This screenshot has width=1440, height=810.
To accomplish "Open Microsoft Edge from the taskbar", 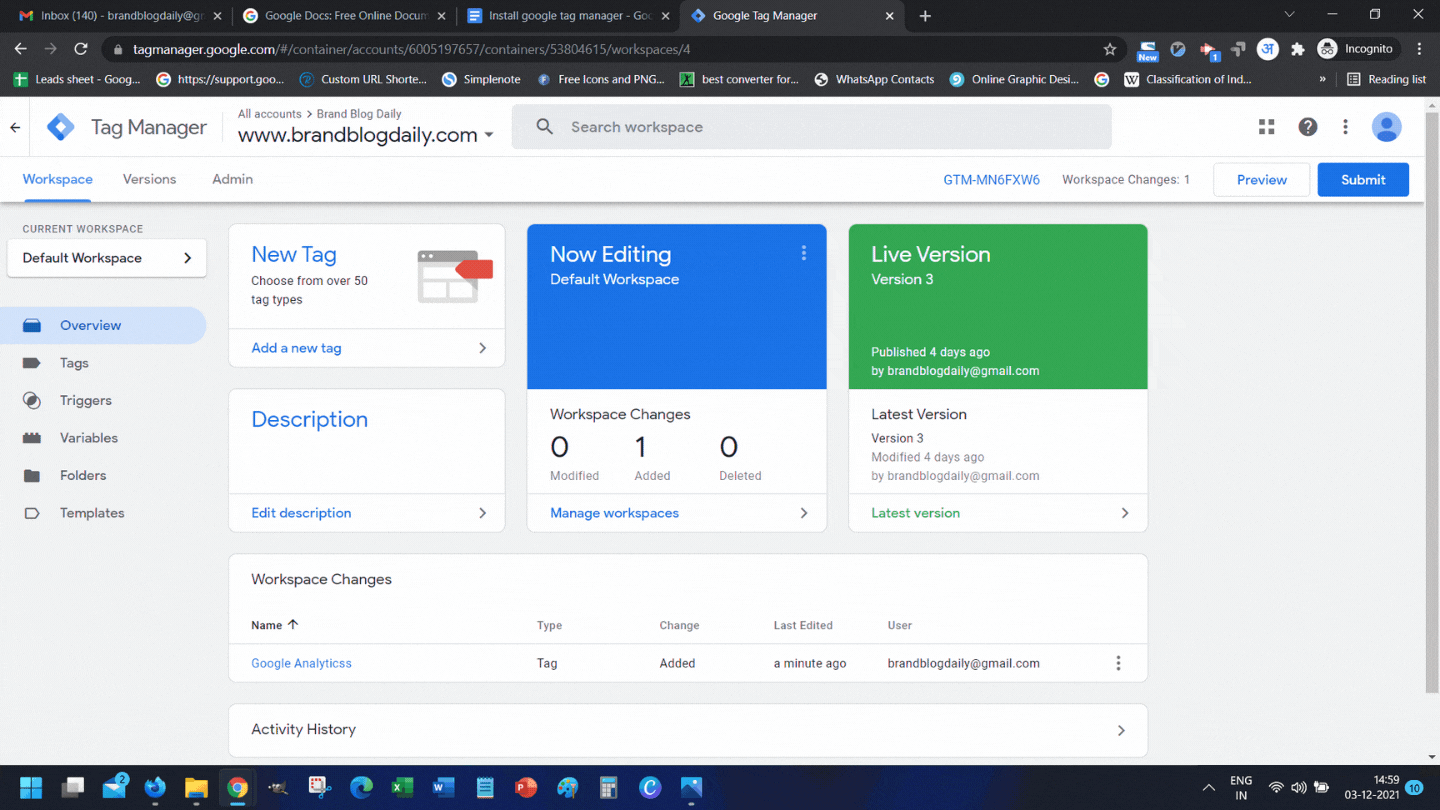I will pos(361,788).
